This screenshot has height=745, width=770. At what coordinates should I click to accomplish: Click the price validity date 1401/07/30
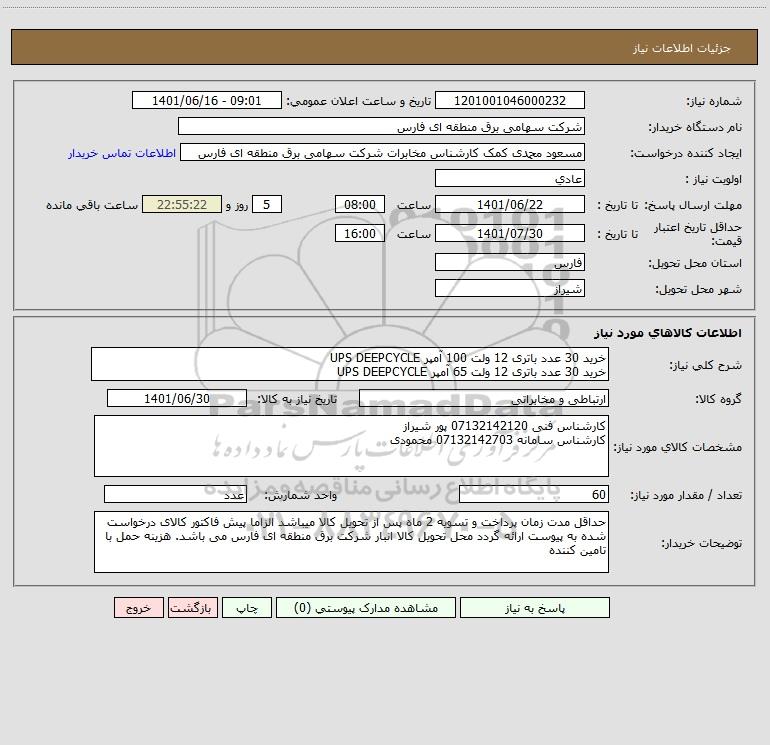[x=510, y=233]
